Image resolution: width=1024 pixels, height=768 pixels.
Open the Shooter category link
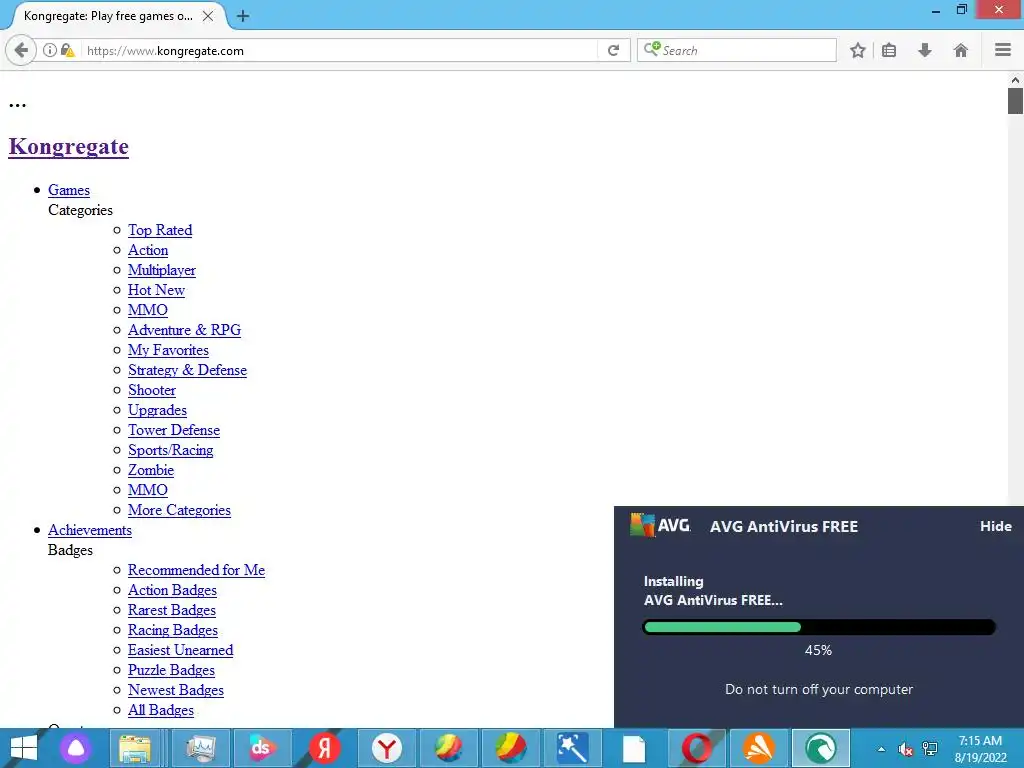point(152,390)
